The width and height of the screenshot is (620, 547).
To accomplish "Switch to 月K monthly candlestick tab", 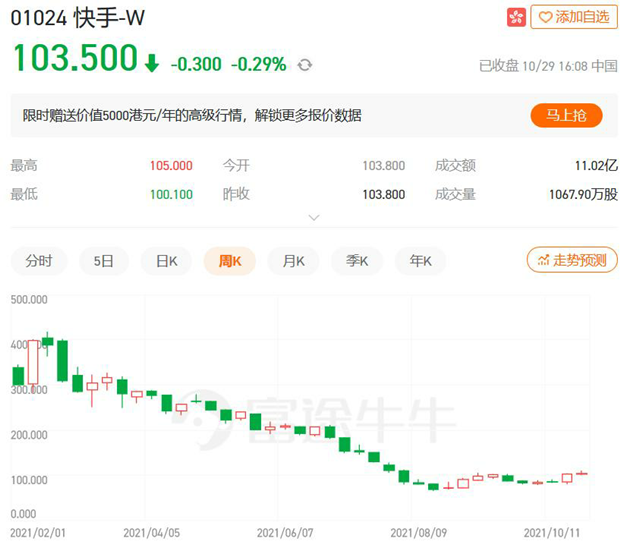I will [x=293, y=261].
